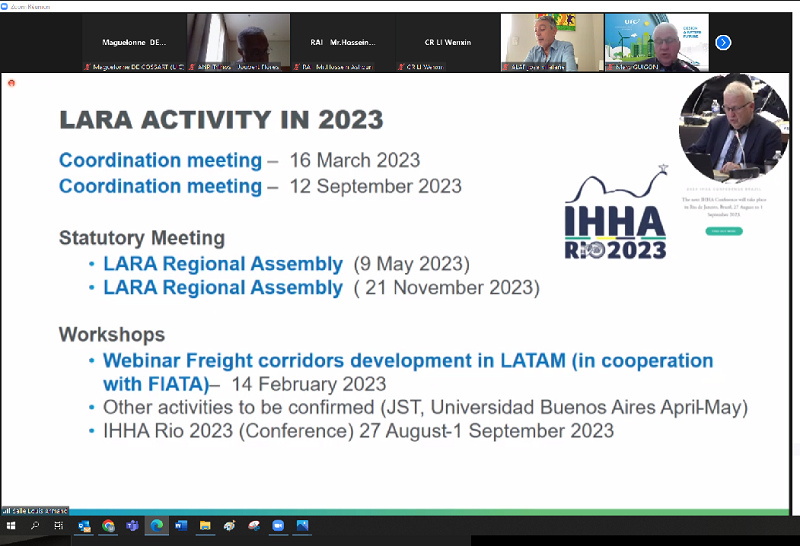Viewport: 800px width, 546px height.
Task: Click the '(9 May 2023)' date text
Action: click(412, 264)
